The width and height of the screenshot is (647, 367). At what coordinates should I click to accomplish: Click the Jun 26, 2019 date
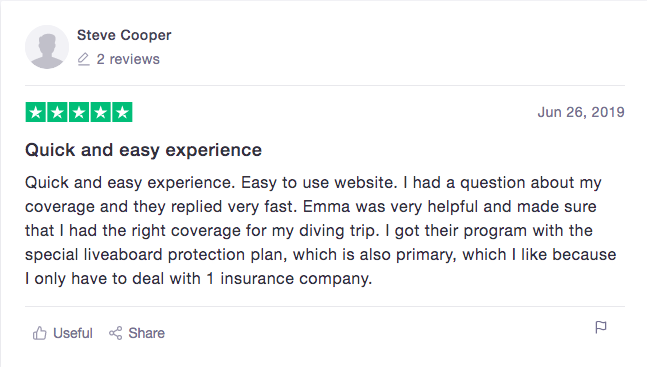[581, 112]
